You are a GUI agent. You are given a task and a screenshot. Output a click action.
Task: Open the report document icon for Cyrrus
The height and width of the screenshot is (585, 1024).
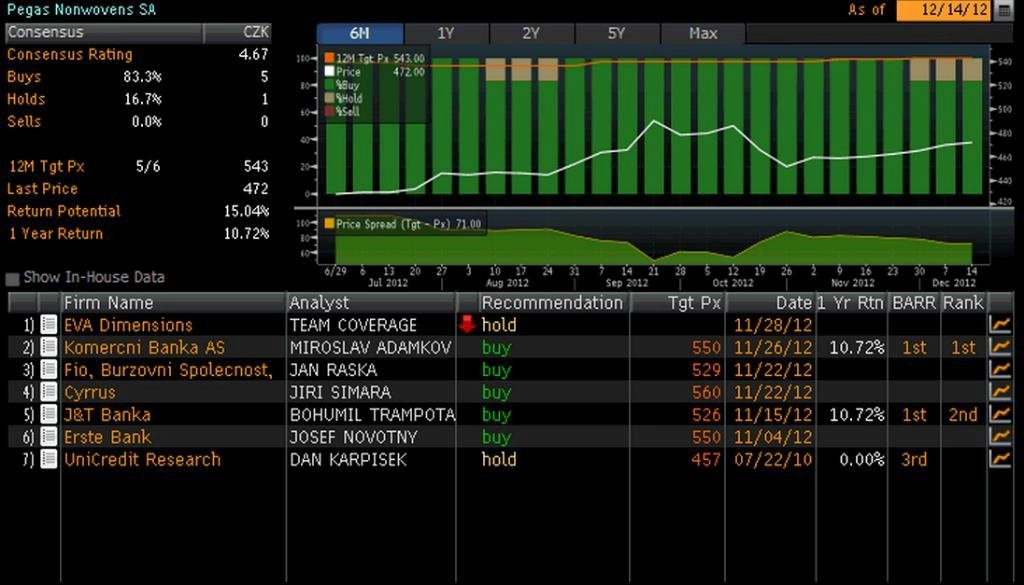pos(49,392)
